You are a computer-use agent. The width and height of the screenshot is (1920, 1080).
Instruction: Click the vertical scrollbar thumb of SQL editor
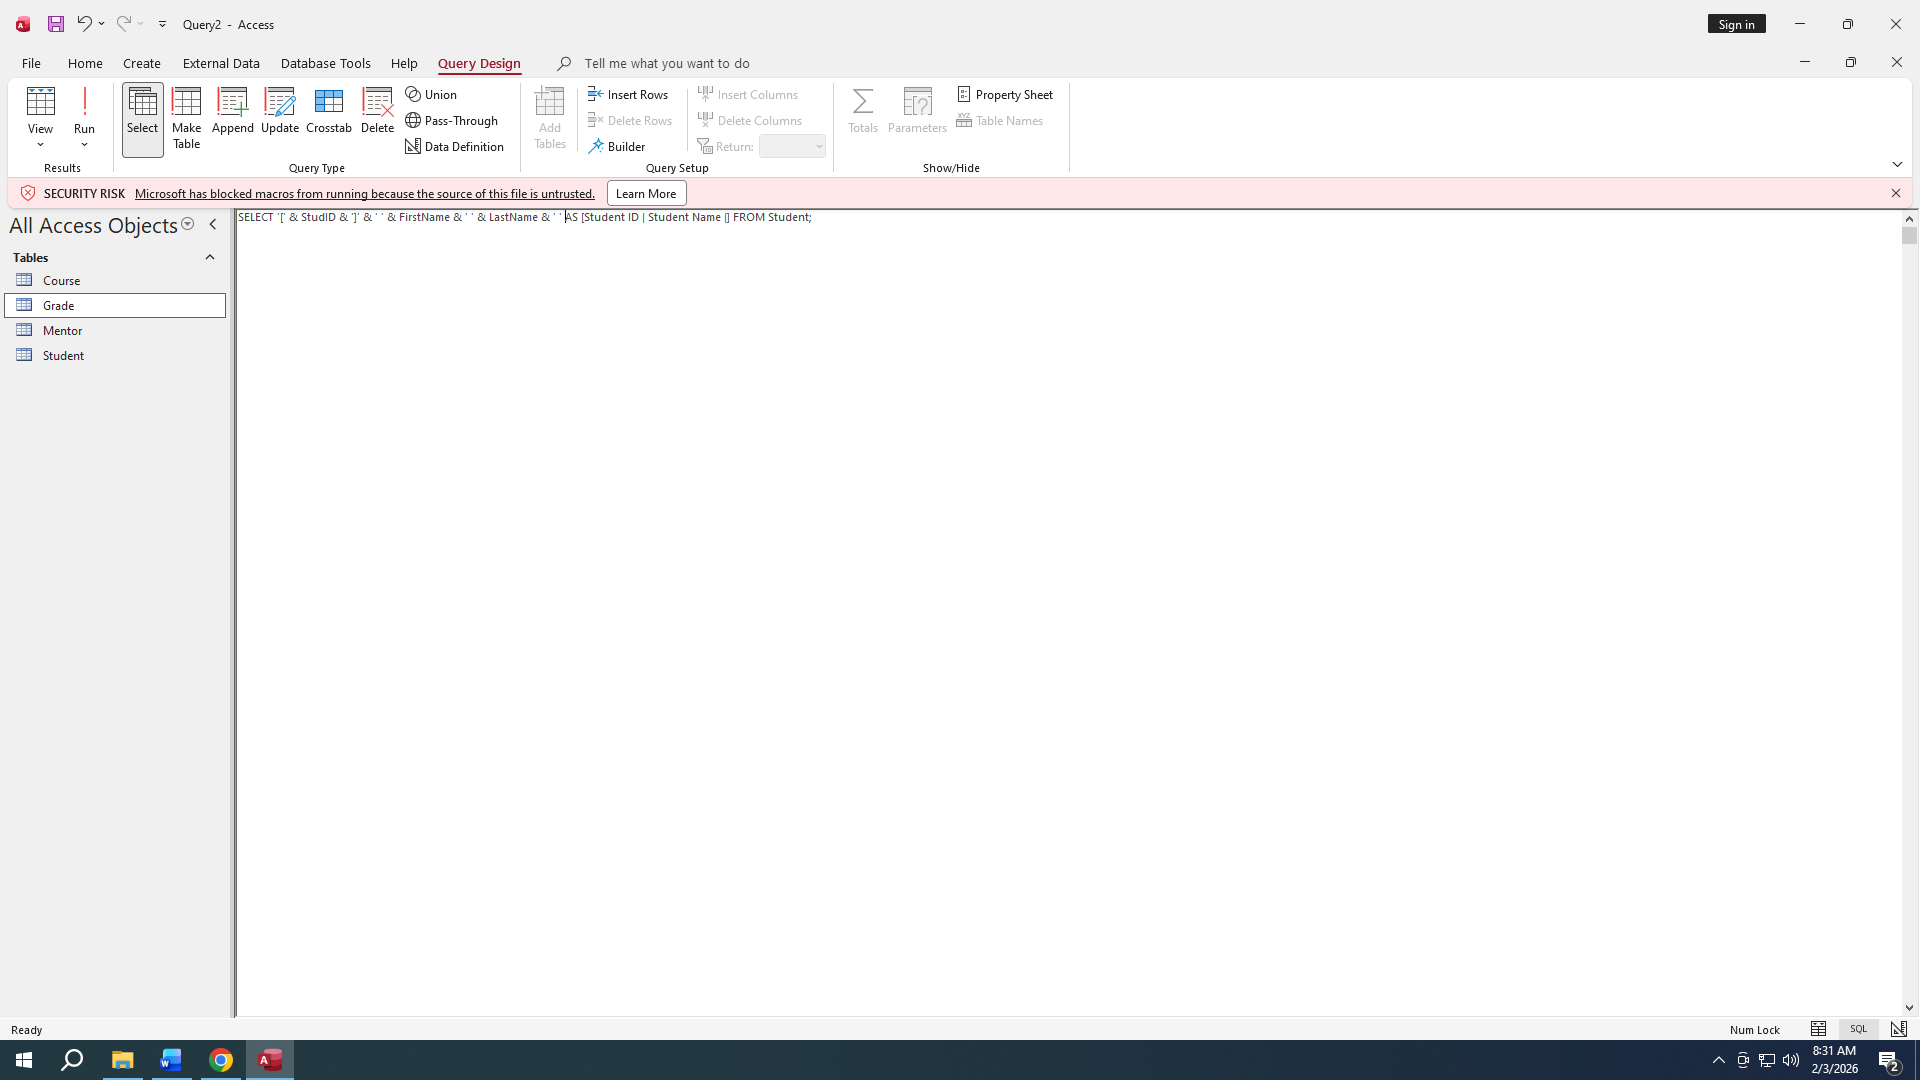pos(1909,236)
